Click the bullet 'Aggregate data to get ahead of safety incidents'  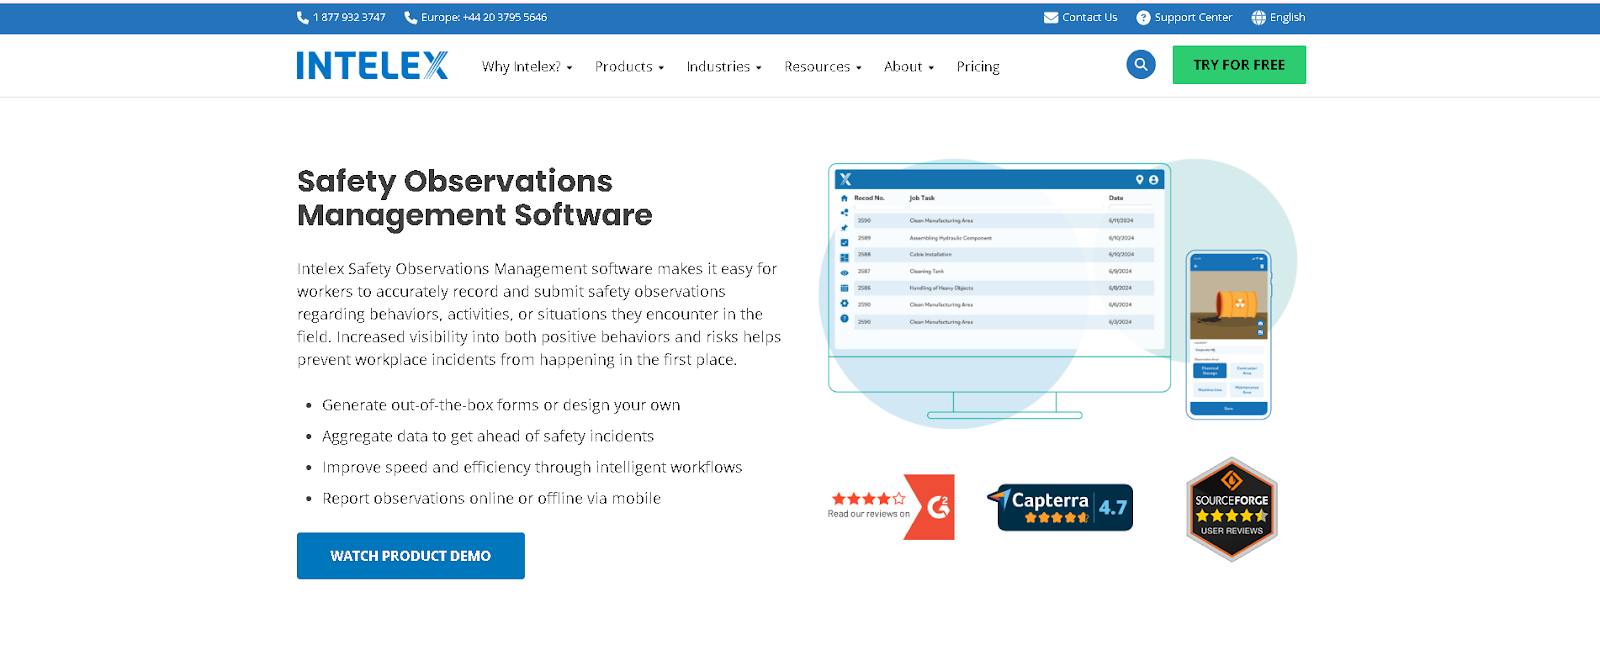[488, 436]
